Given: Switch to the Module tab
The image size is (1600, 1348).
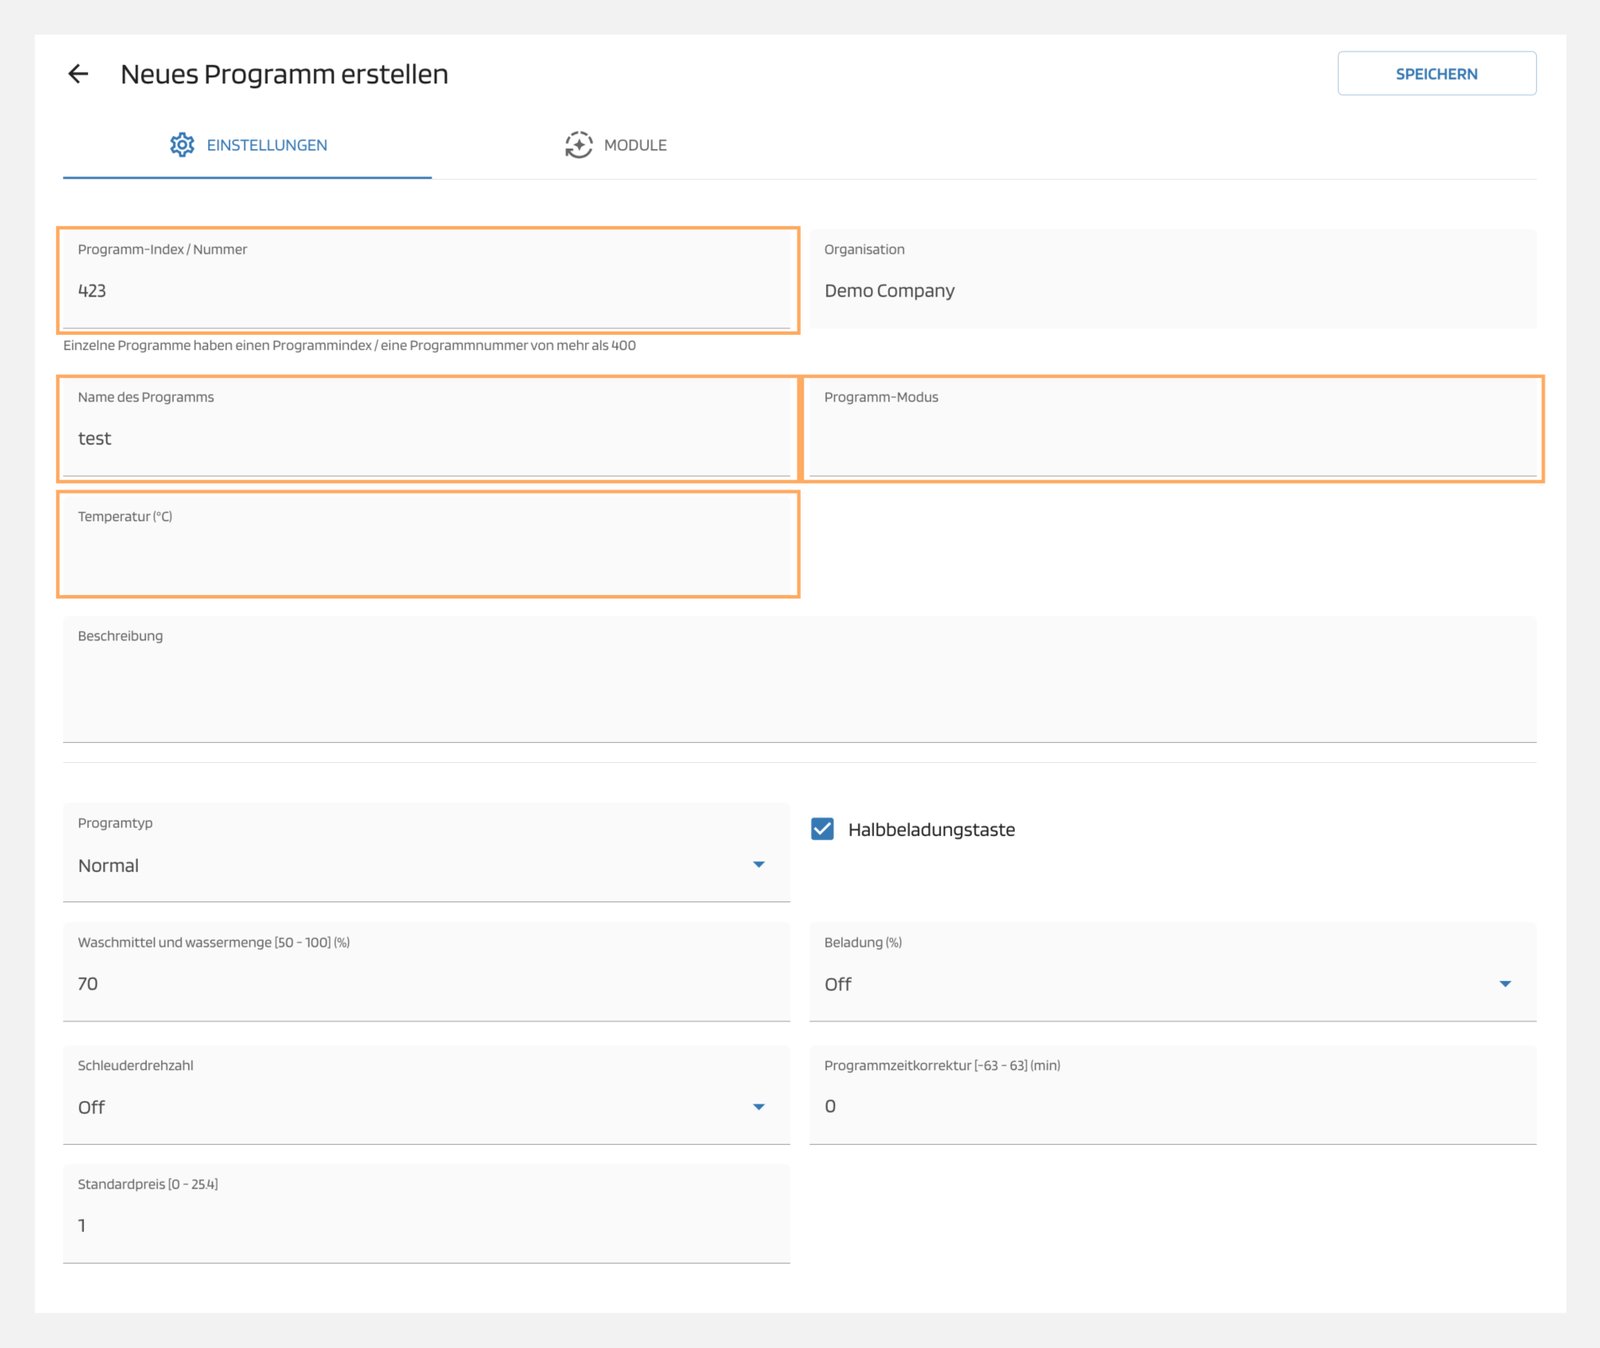Looking at the screenshot, I should [634, 146].
